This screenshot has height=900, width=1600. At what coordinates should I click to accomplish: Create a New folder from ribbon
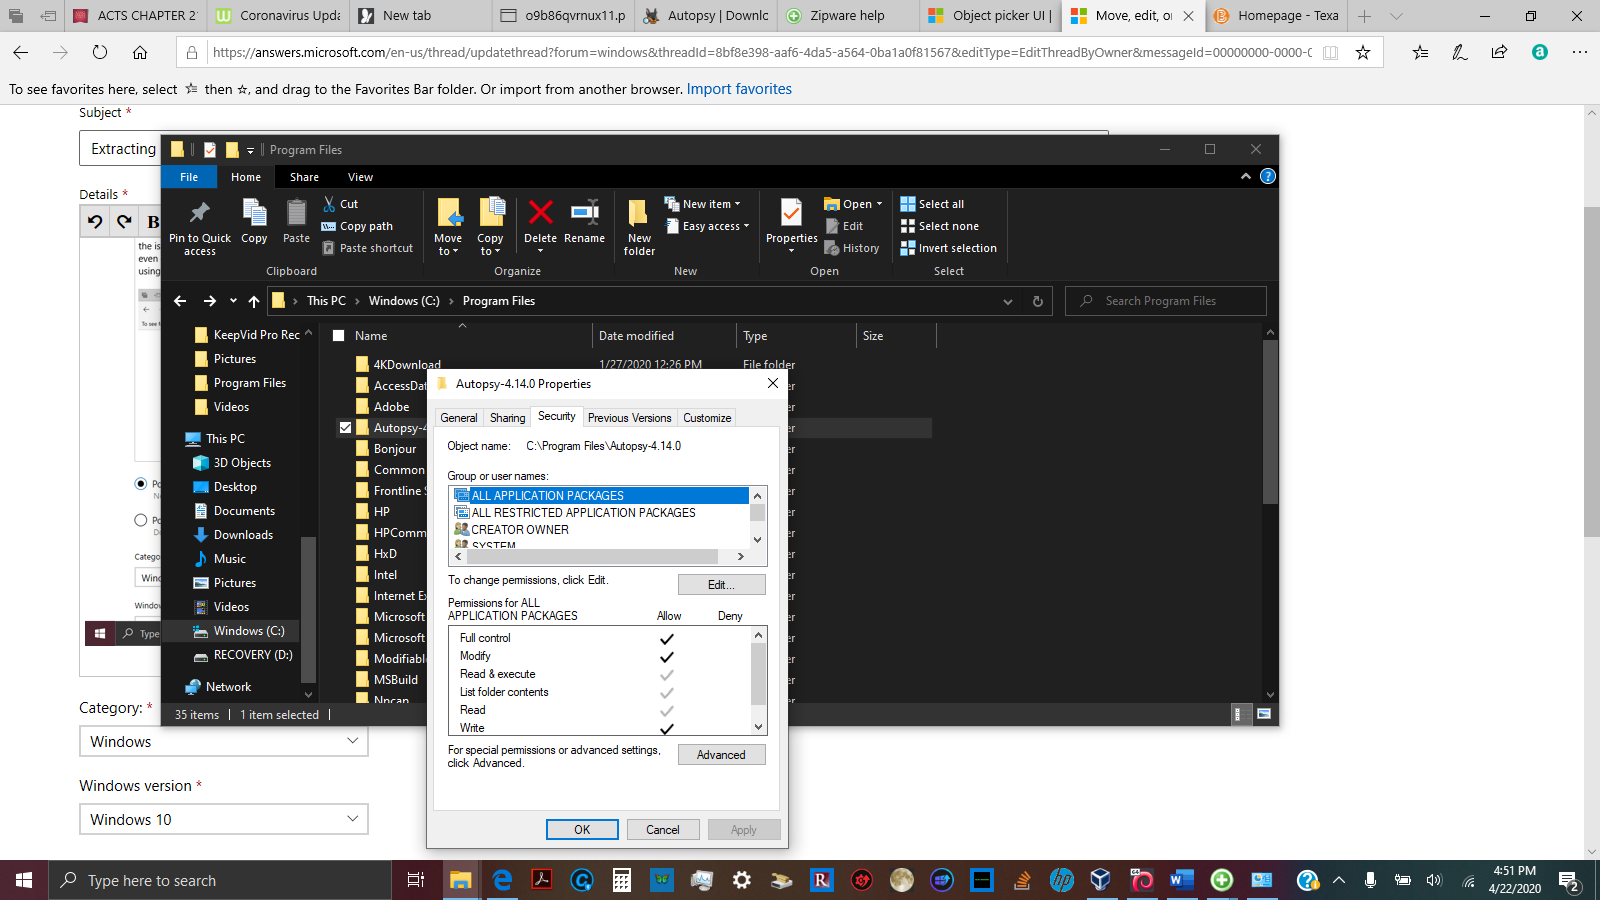[639, 227]
